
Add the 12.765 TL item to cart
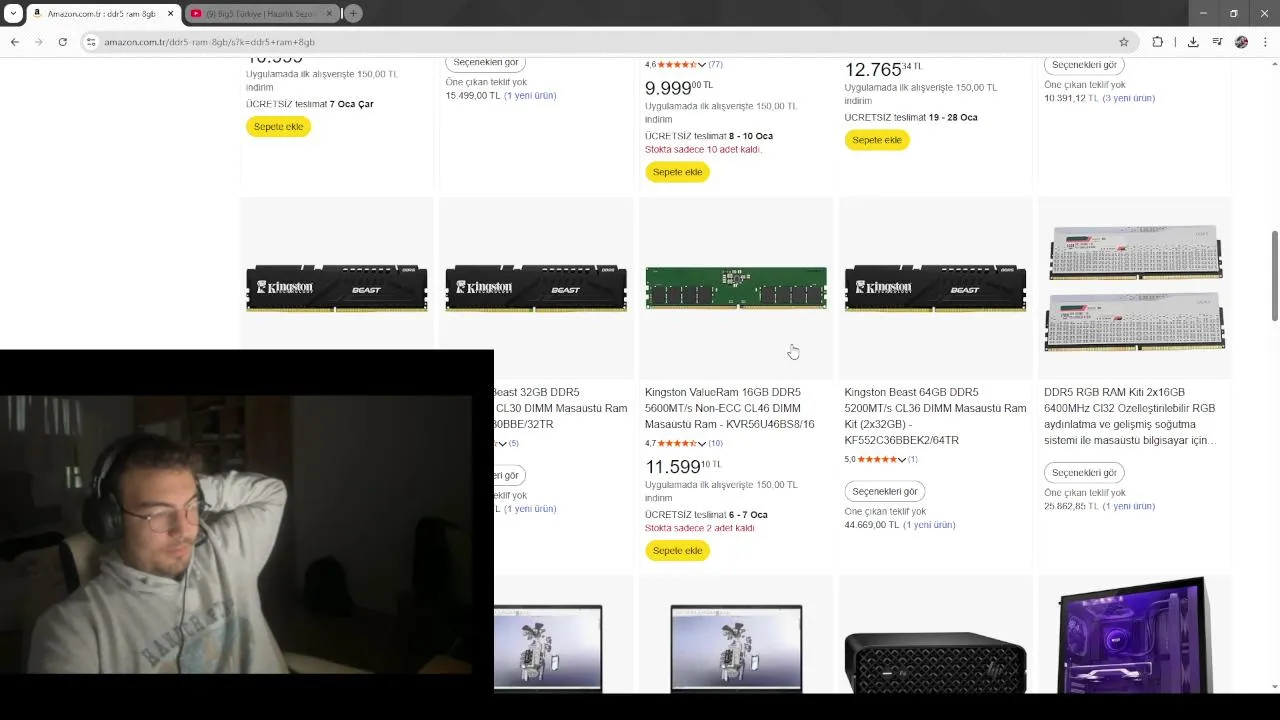[x=877, y=140]
